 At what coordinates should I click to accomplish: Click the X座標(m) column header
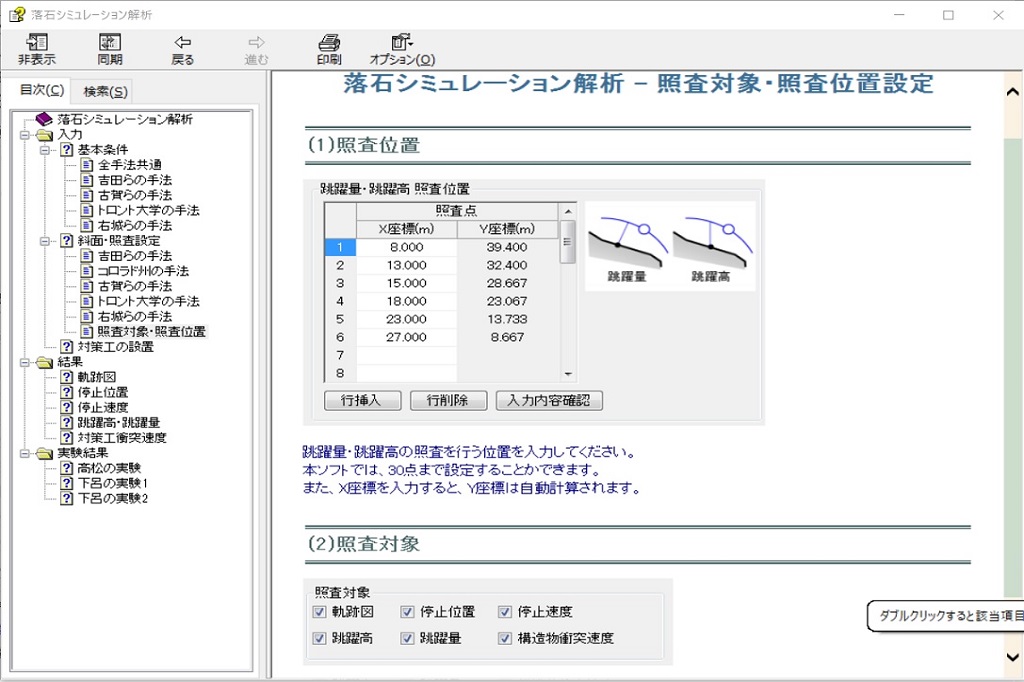[x=406, y=229]
